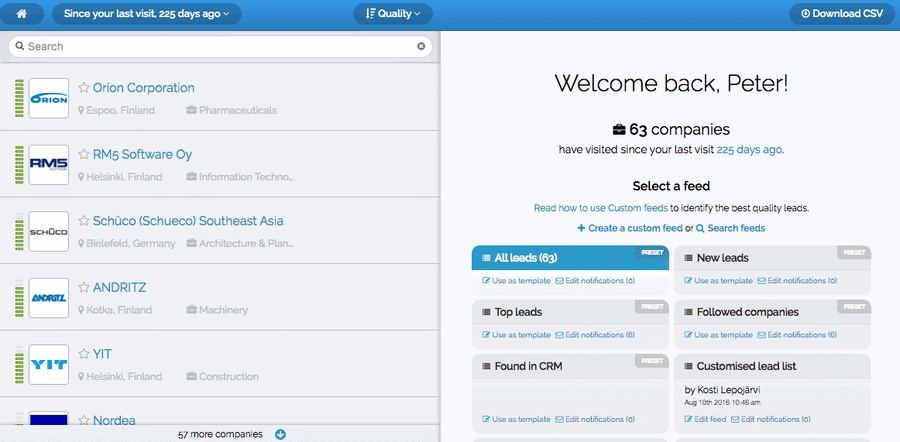The height and width of the screenshot is (442, 900).
Task: Use New leads as template
Action: [x=718, y=281]
